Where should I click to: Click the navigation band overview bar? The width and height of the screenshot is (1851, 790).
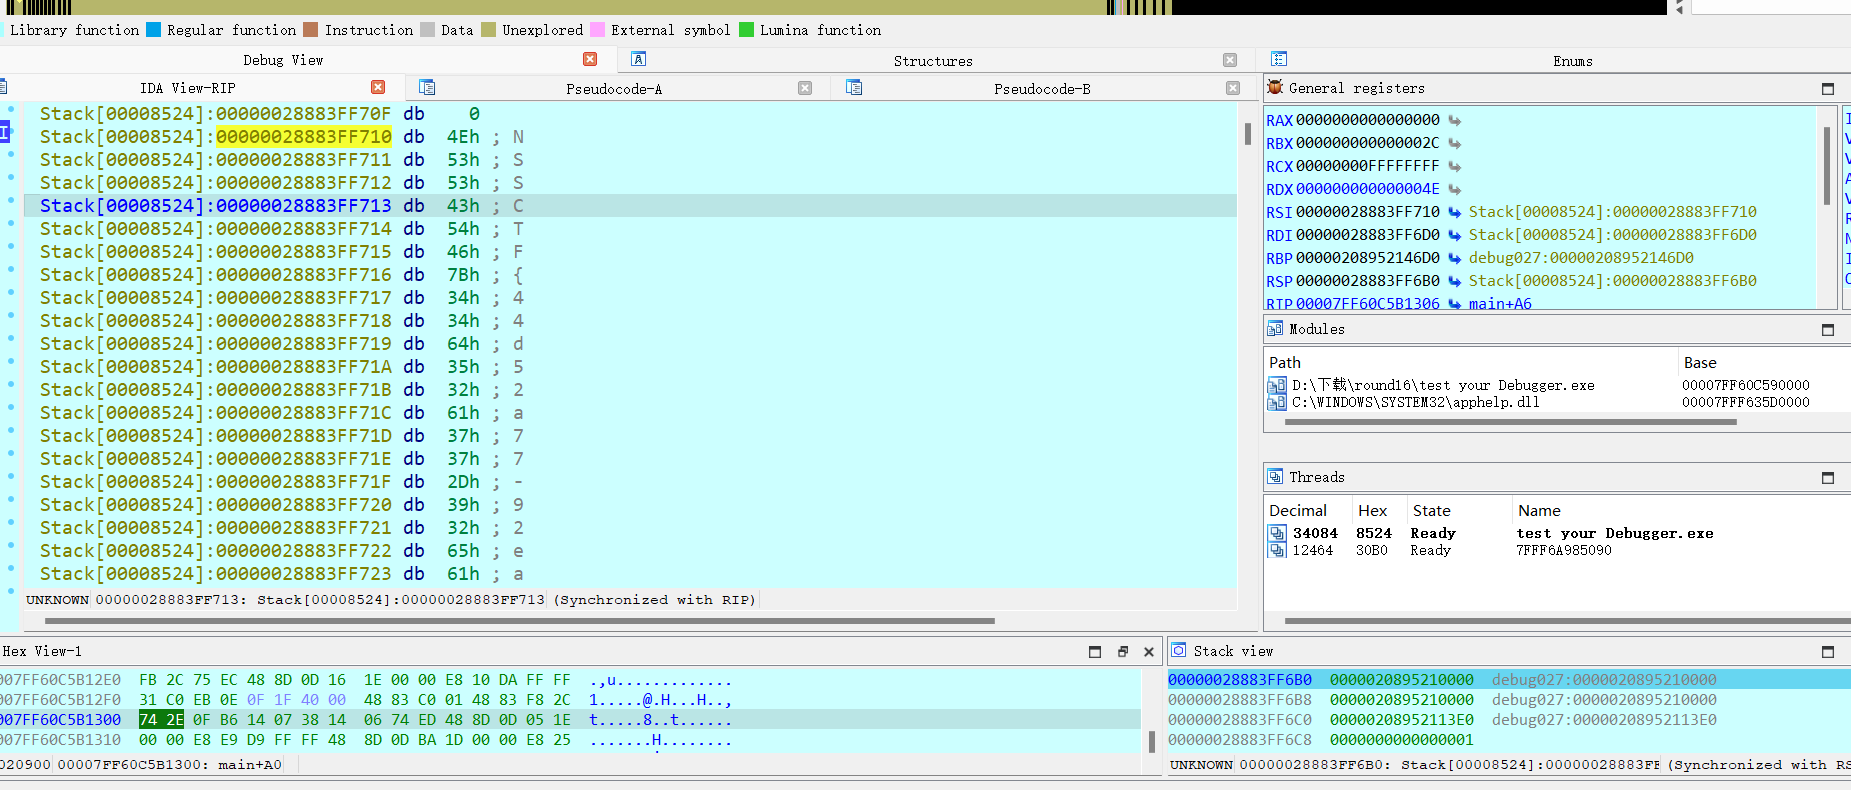pyautogui.click(x=834, y=7)
